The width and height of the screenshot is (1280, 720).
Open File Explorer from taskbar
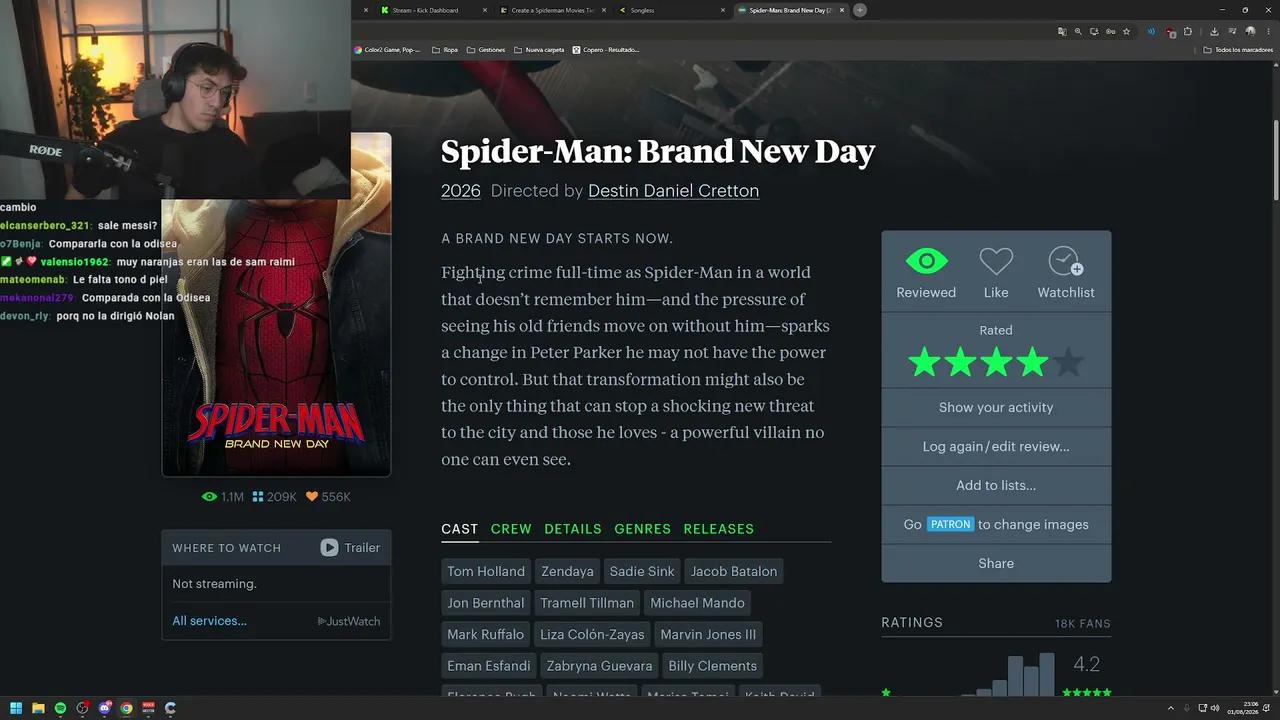[38, 708]
